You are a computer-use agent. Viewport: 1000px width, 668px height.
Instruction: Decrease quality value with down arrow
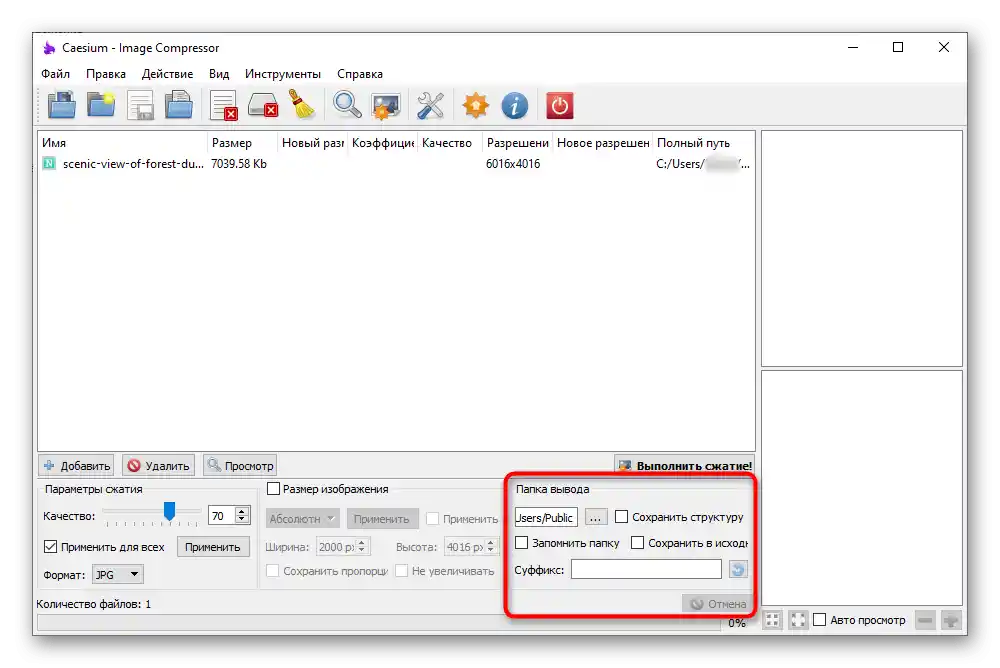click(242, 519)
